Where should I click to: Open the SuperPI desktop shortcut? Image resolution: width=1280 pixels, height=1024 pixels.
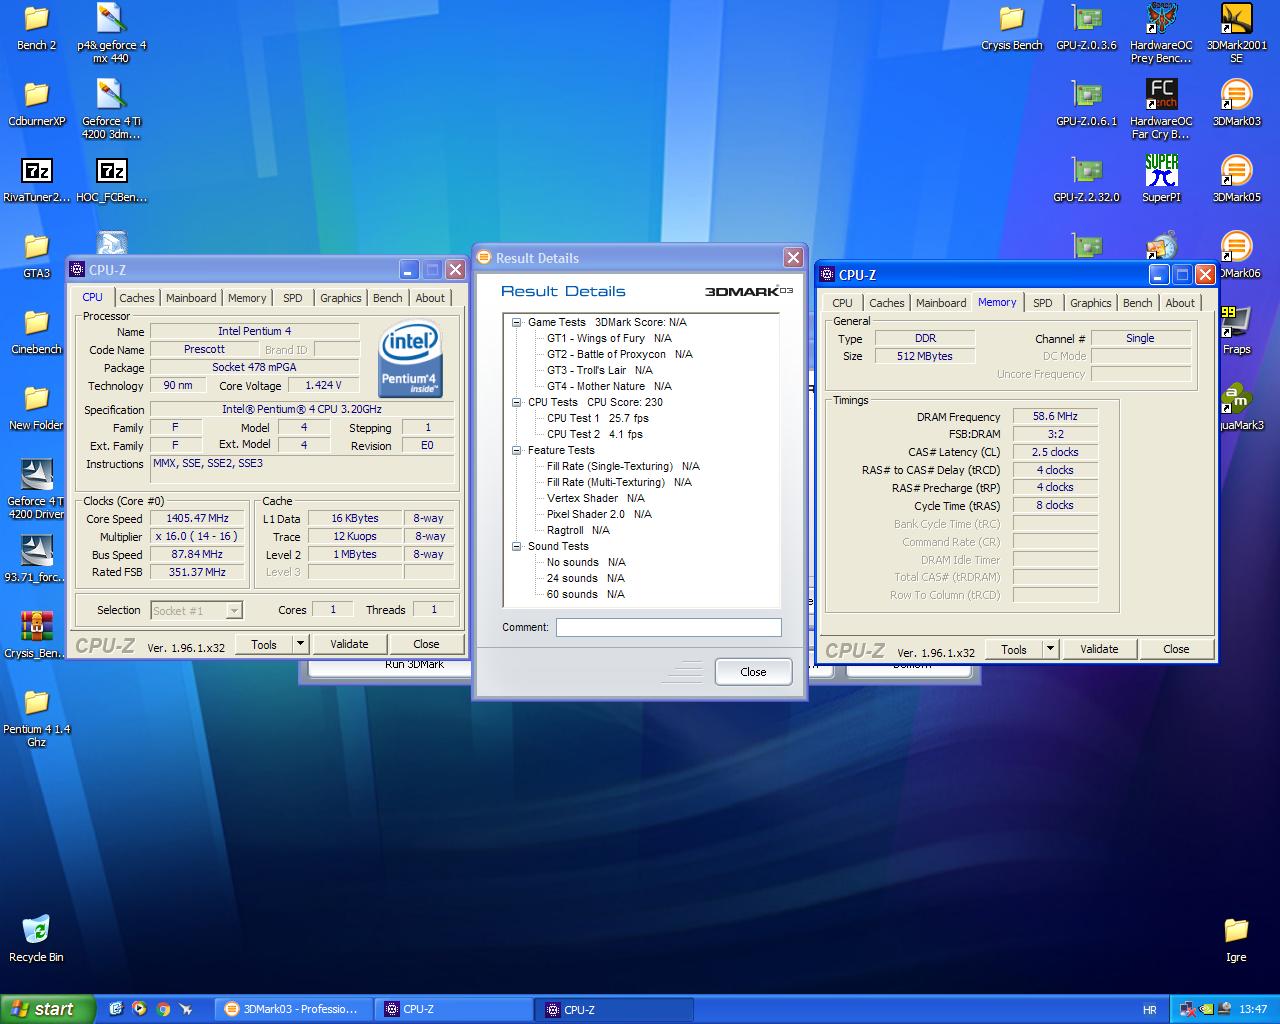(x=1161, y=173)
